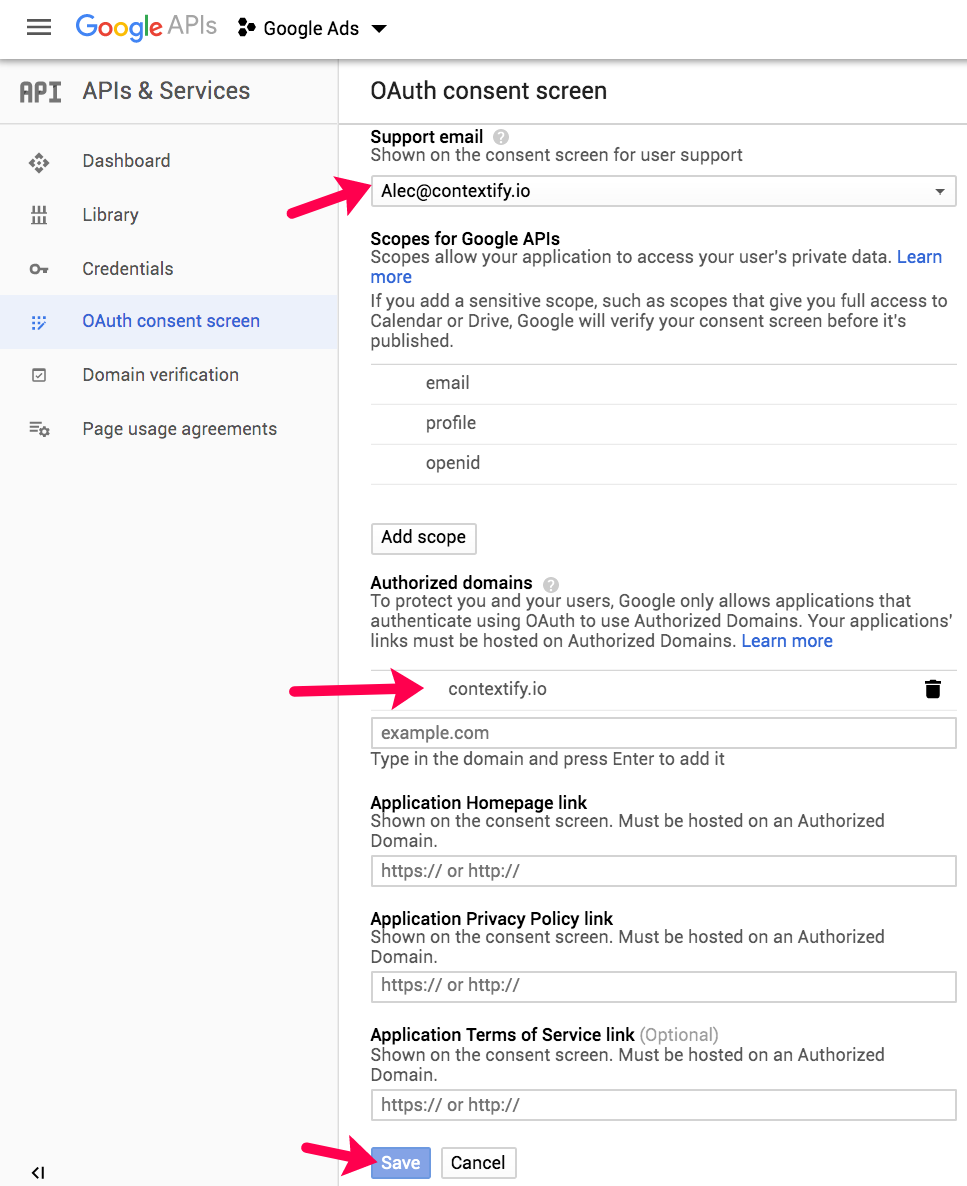Expand the Support email dropdown
Image resolution: width=967 pixels, height=1186 pixels.
tap(664, 191)
